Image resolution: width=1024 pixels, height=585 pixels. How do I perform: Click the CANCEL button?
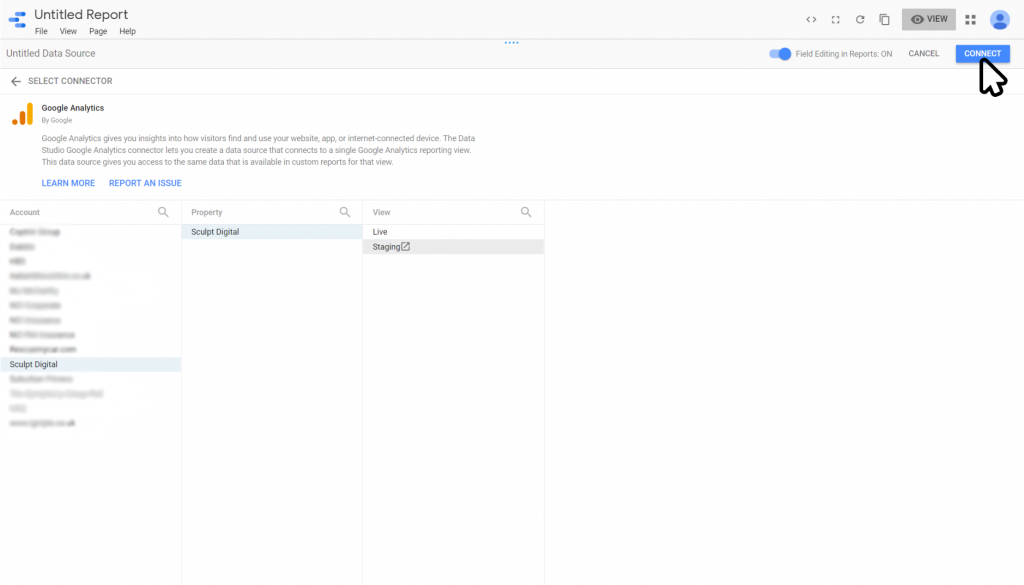point(923,54)
